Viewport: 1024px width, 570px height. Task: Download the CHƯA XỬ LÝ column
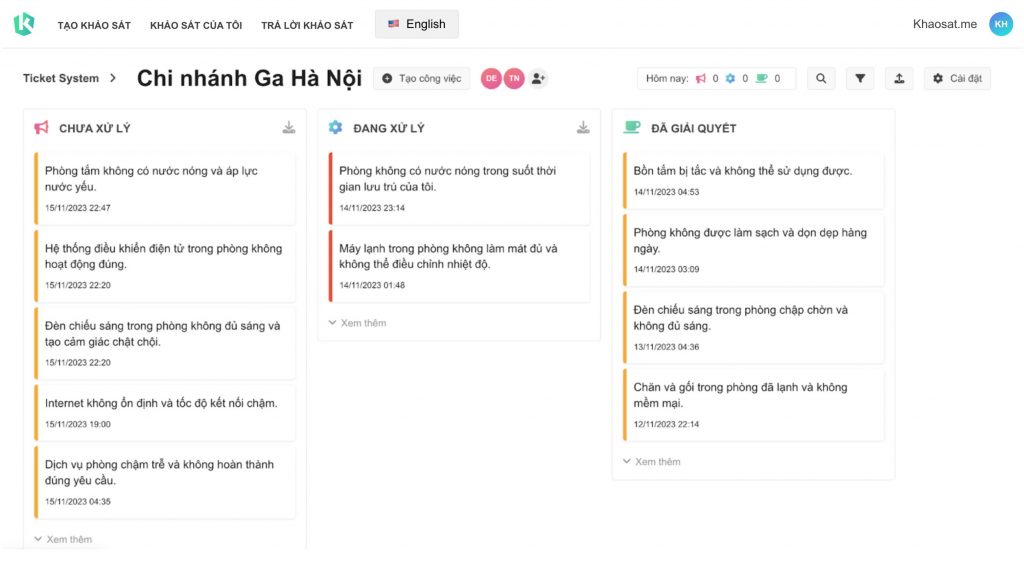pyautogui.click(x=289, y=127)
